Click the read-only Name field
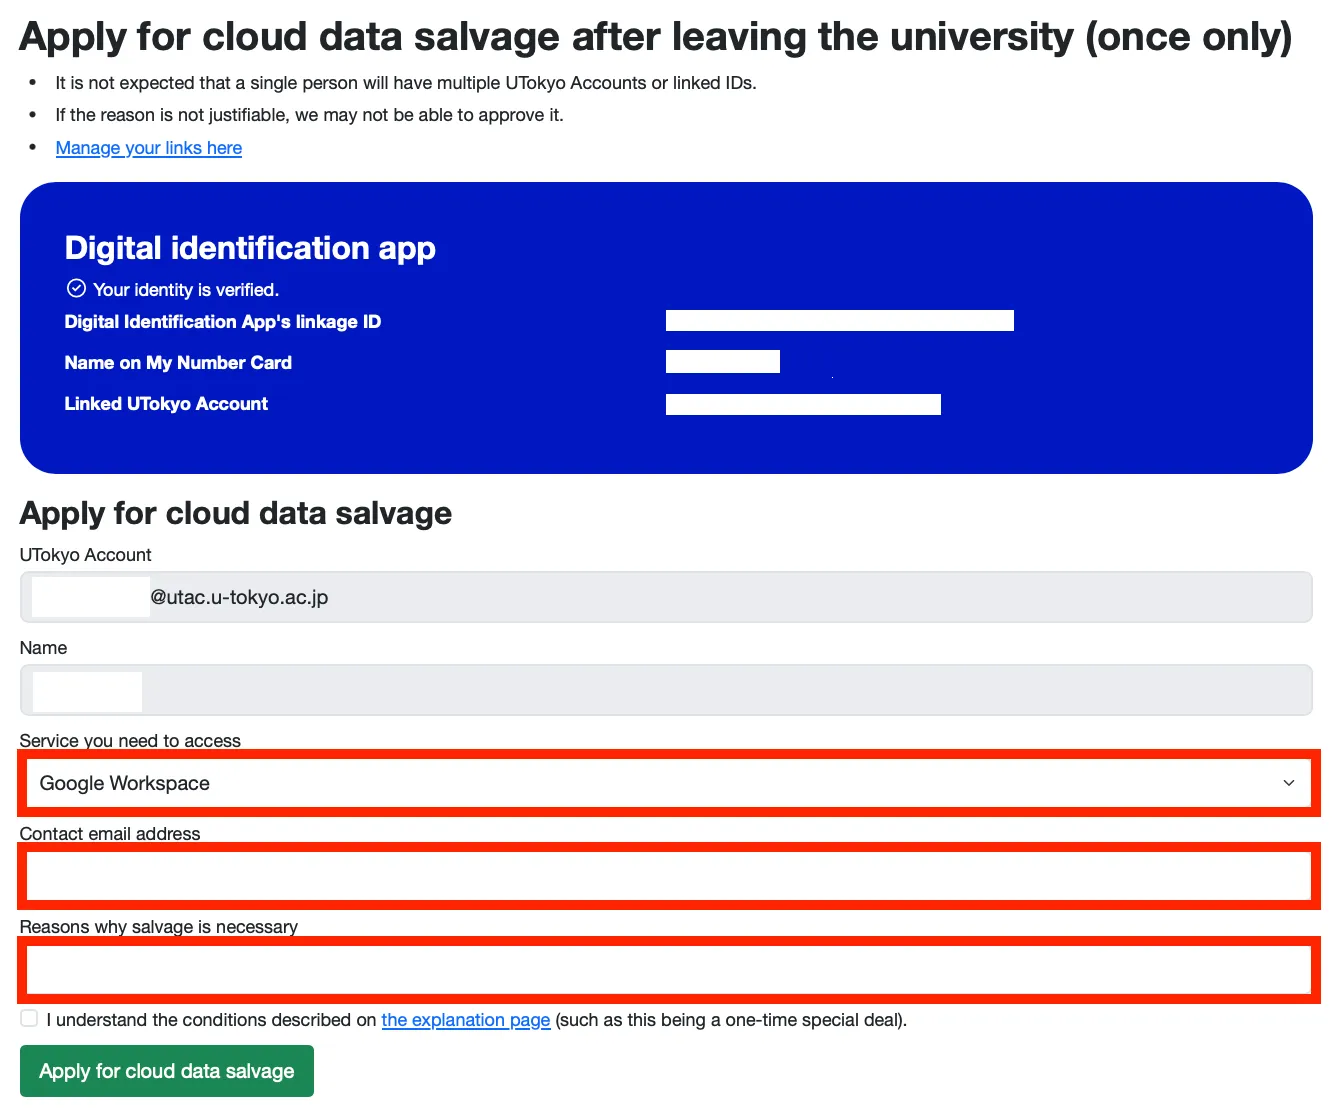This screenshot has width=1342, height=1116. click(x=668, y=690)
